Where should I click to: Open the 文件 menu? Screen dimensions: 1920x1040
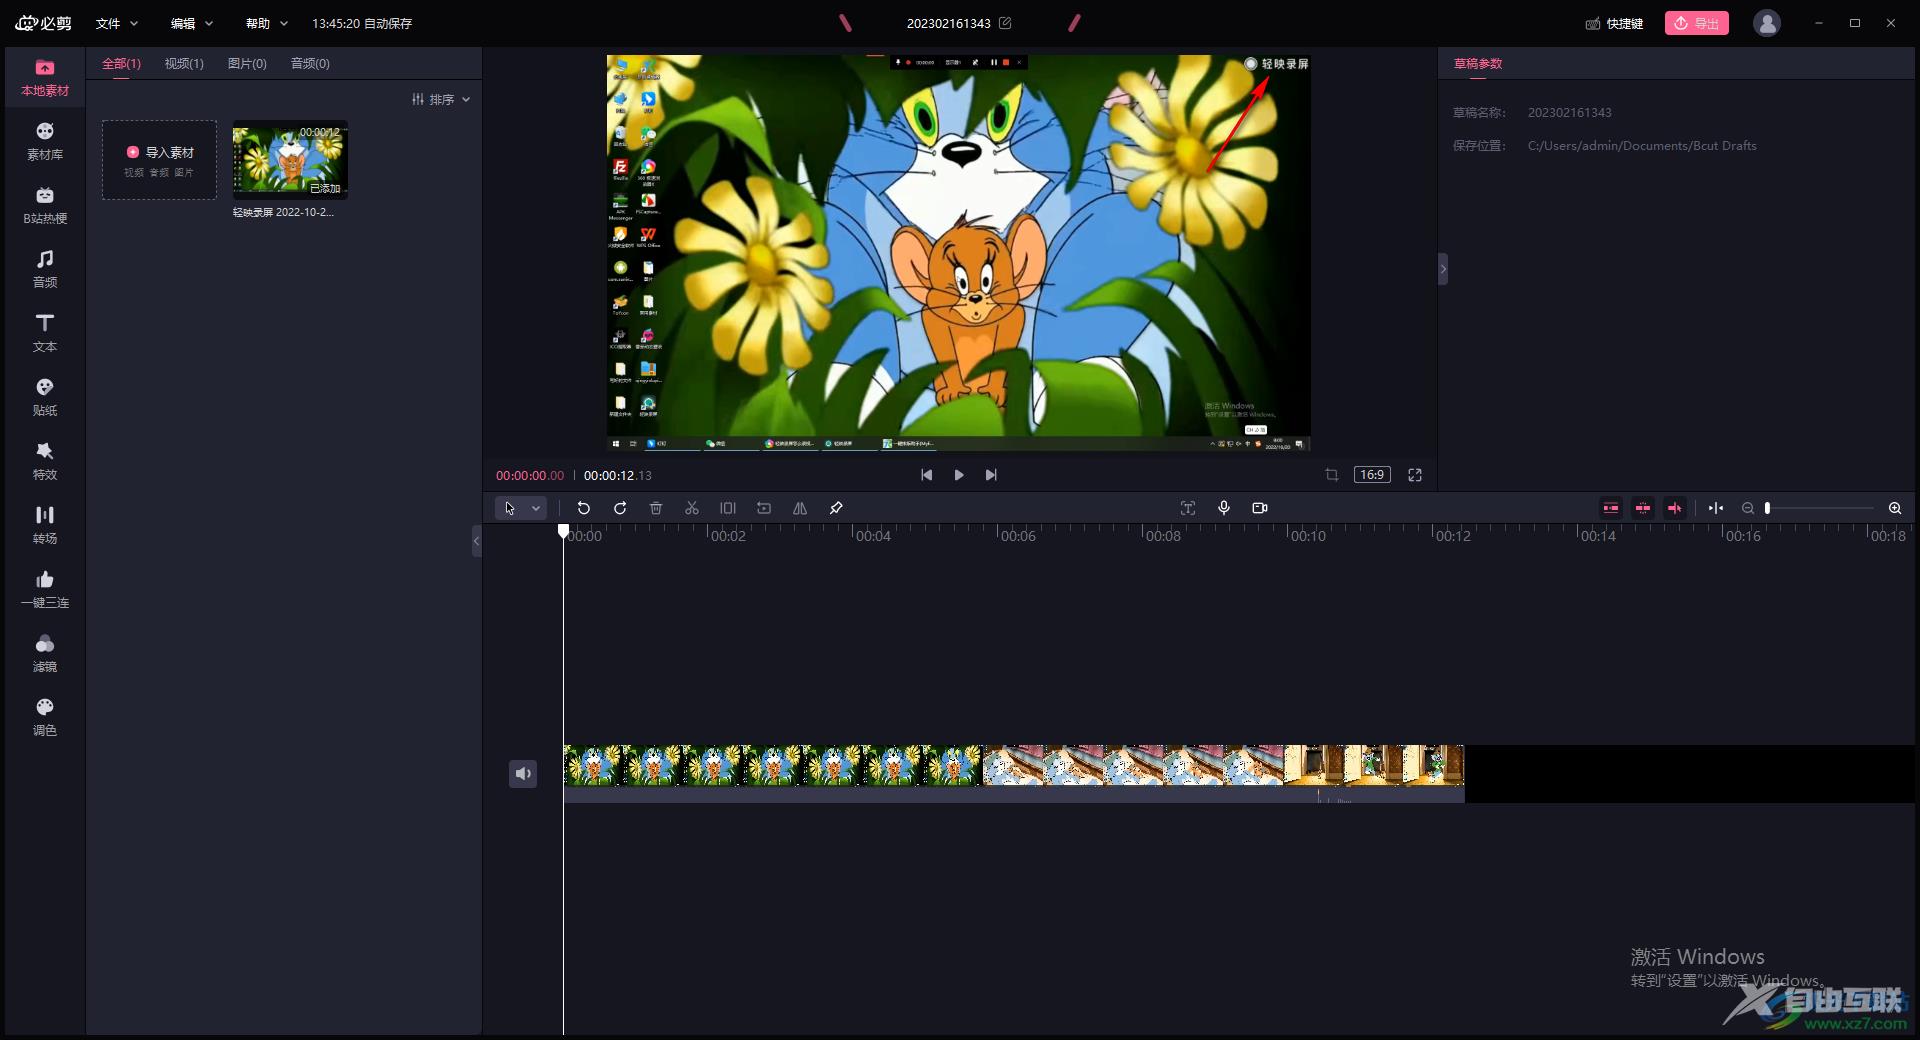pyautogui.click(x=117, y=23)
